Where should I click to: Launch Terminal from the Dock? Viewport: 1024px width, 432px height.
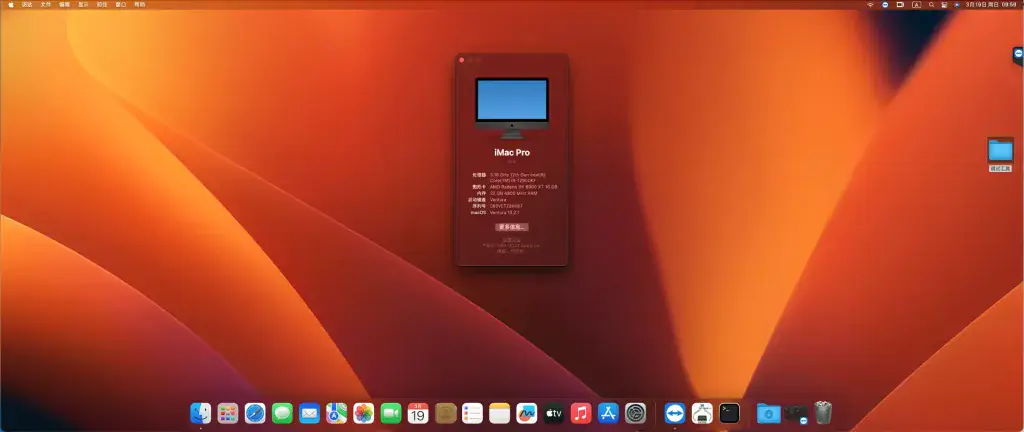729,413
